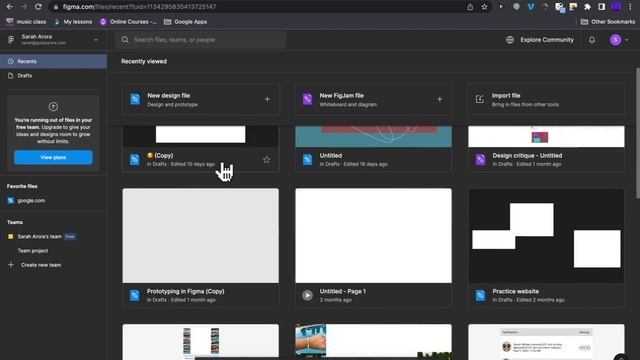Open the Google Apps bookmark folder
640x360 pixels.
(185, 22)
